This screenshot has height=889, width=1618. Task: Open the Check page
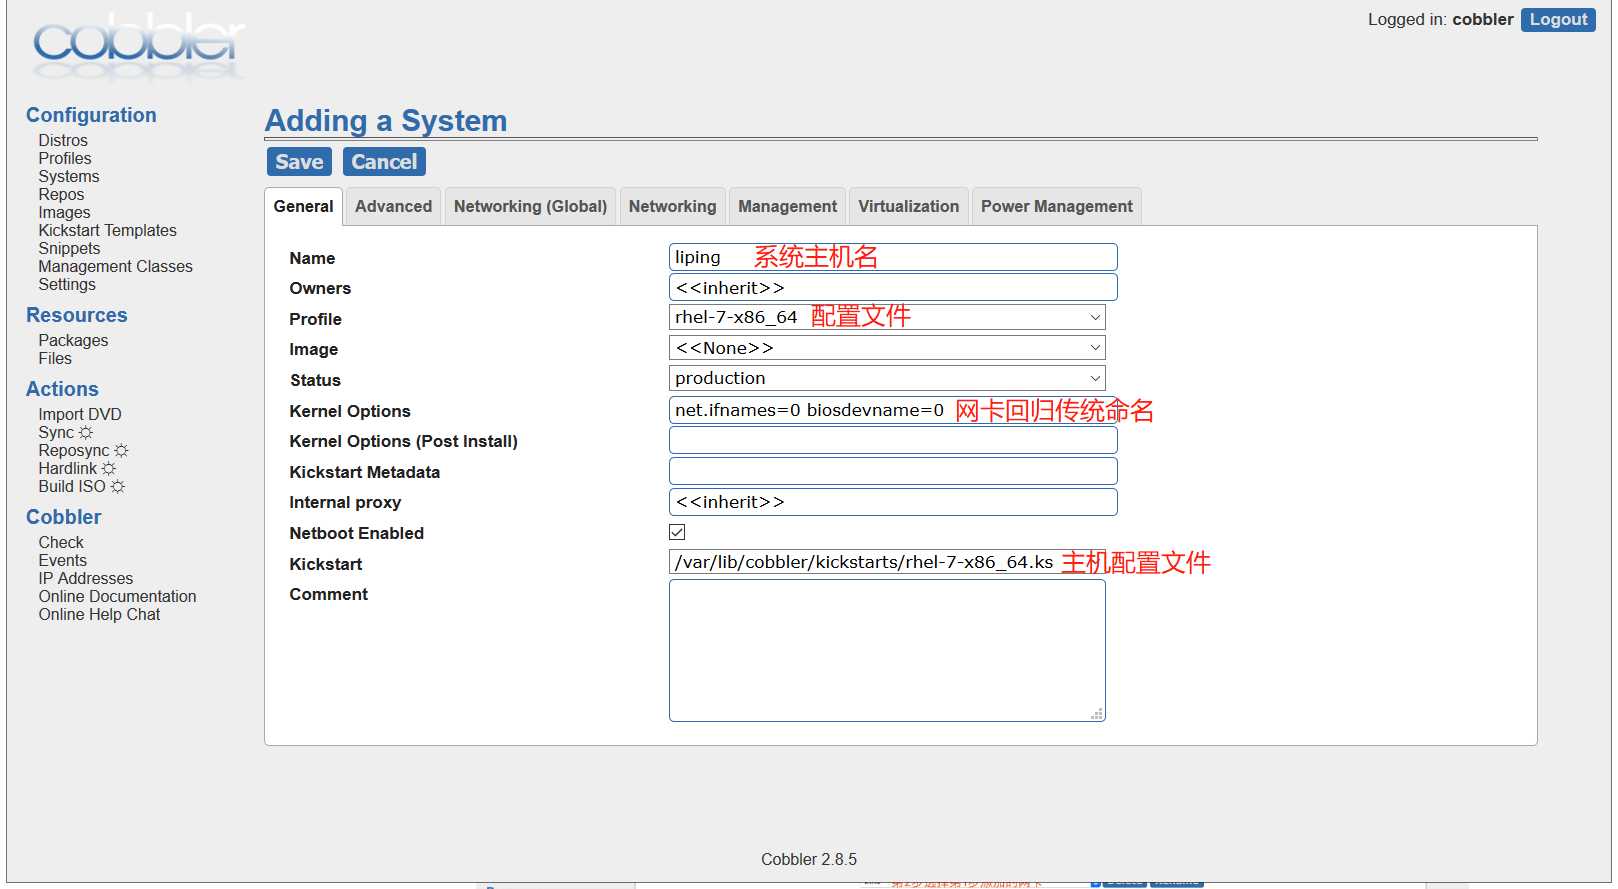tap(61, 542)
